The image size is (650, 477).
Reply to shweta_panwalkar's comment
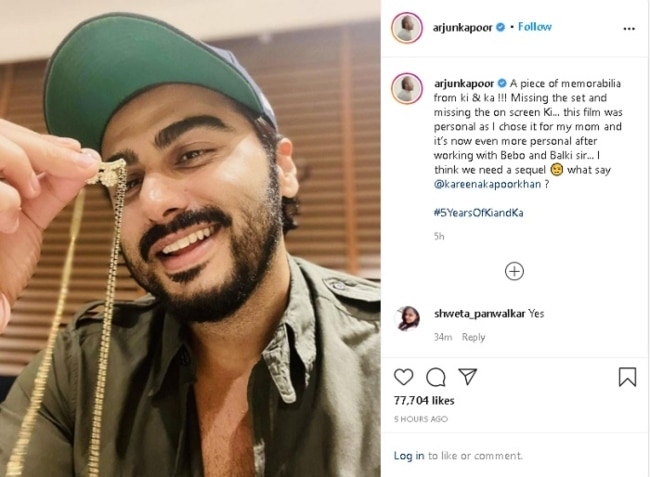pyautogui.click(x=473, y=337)
